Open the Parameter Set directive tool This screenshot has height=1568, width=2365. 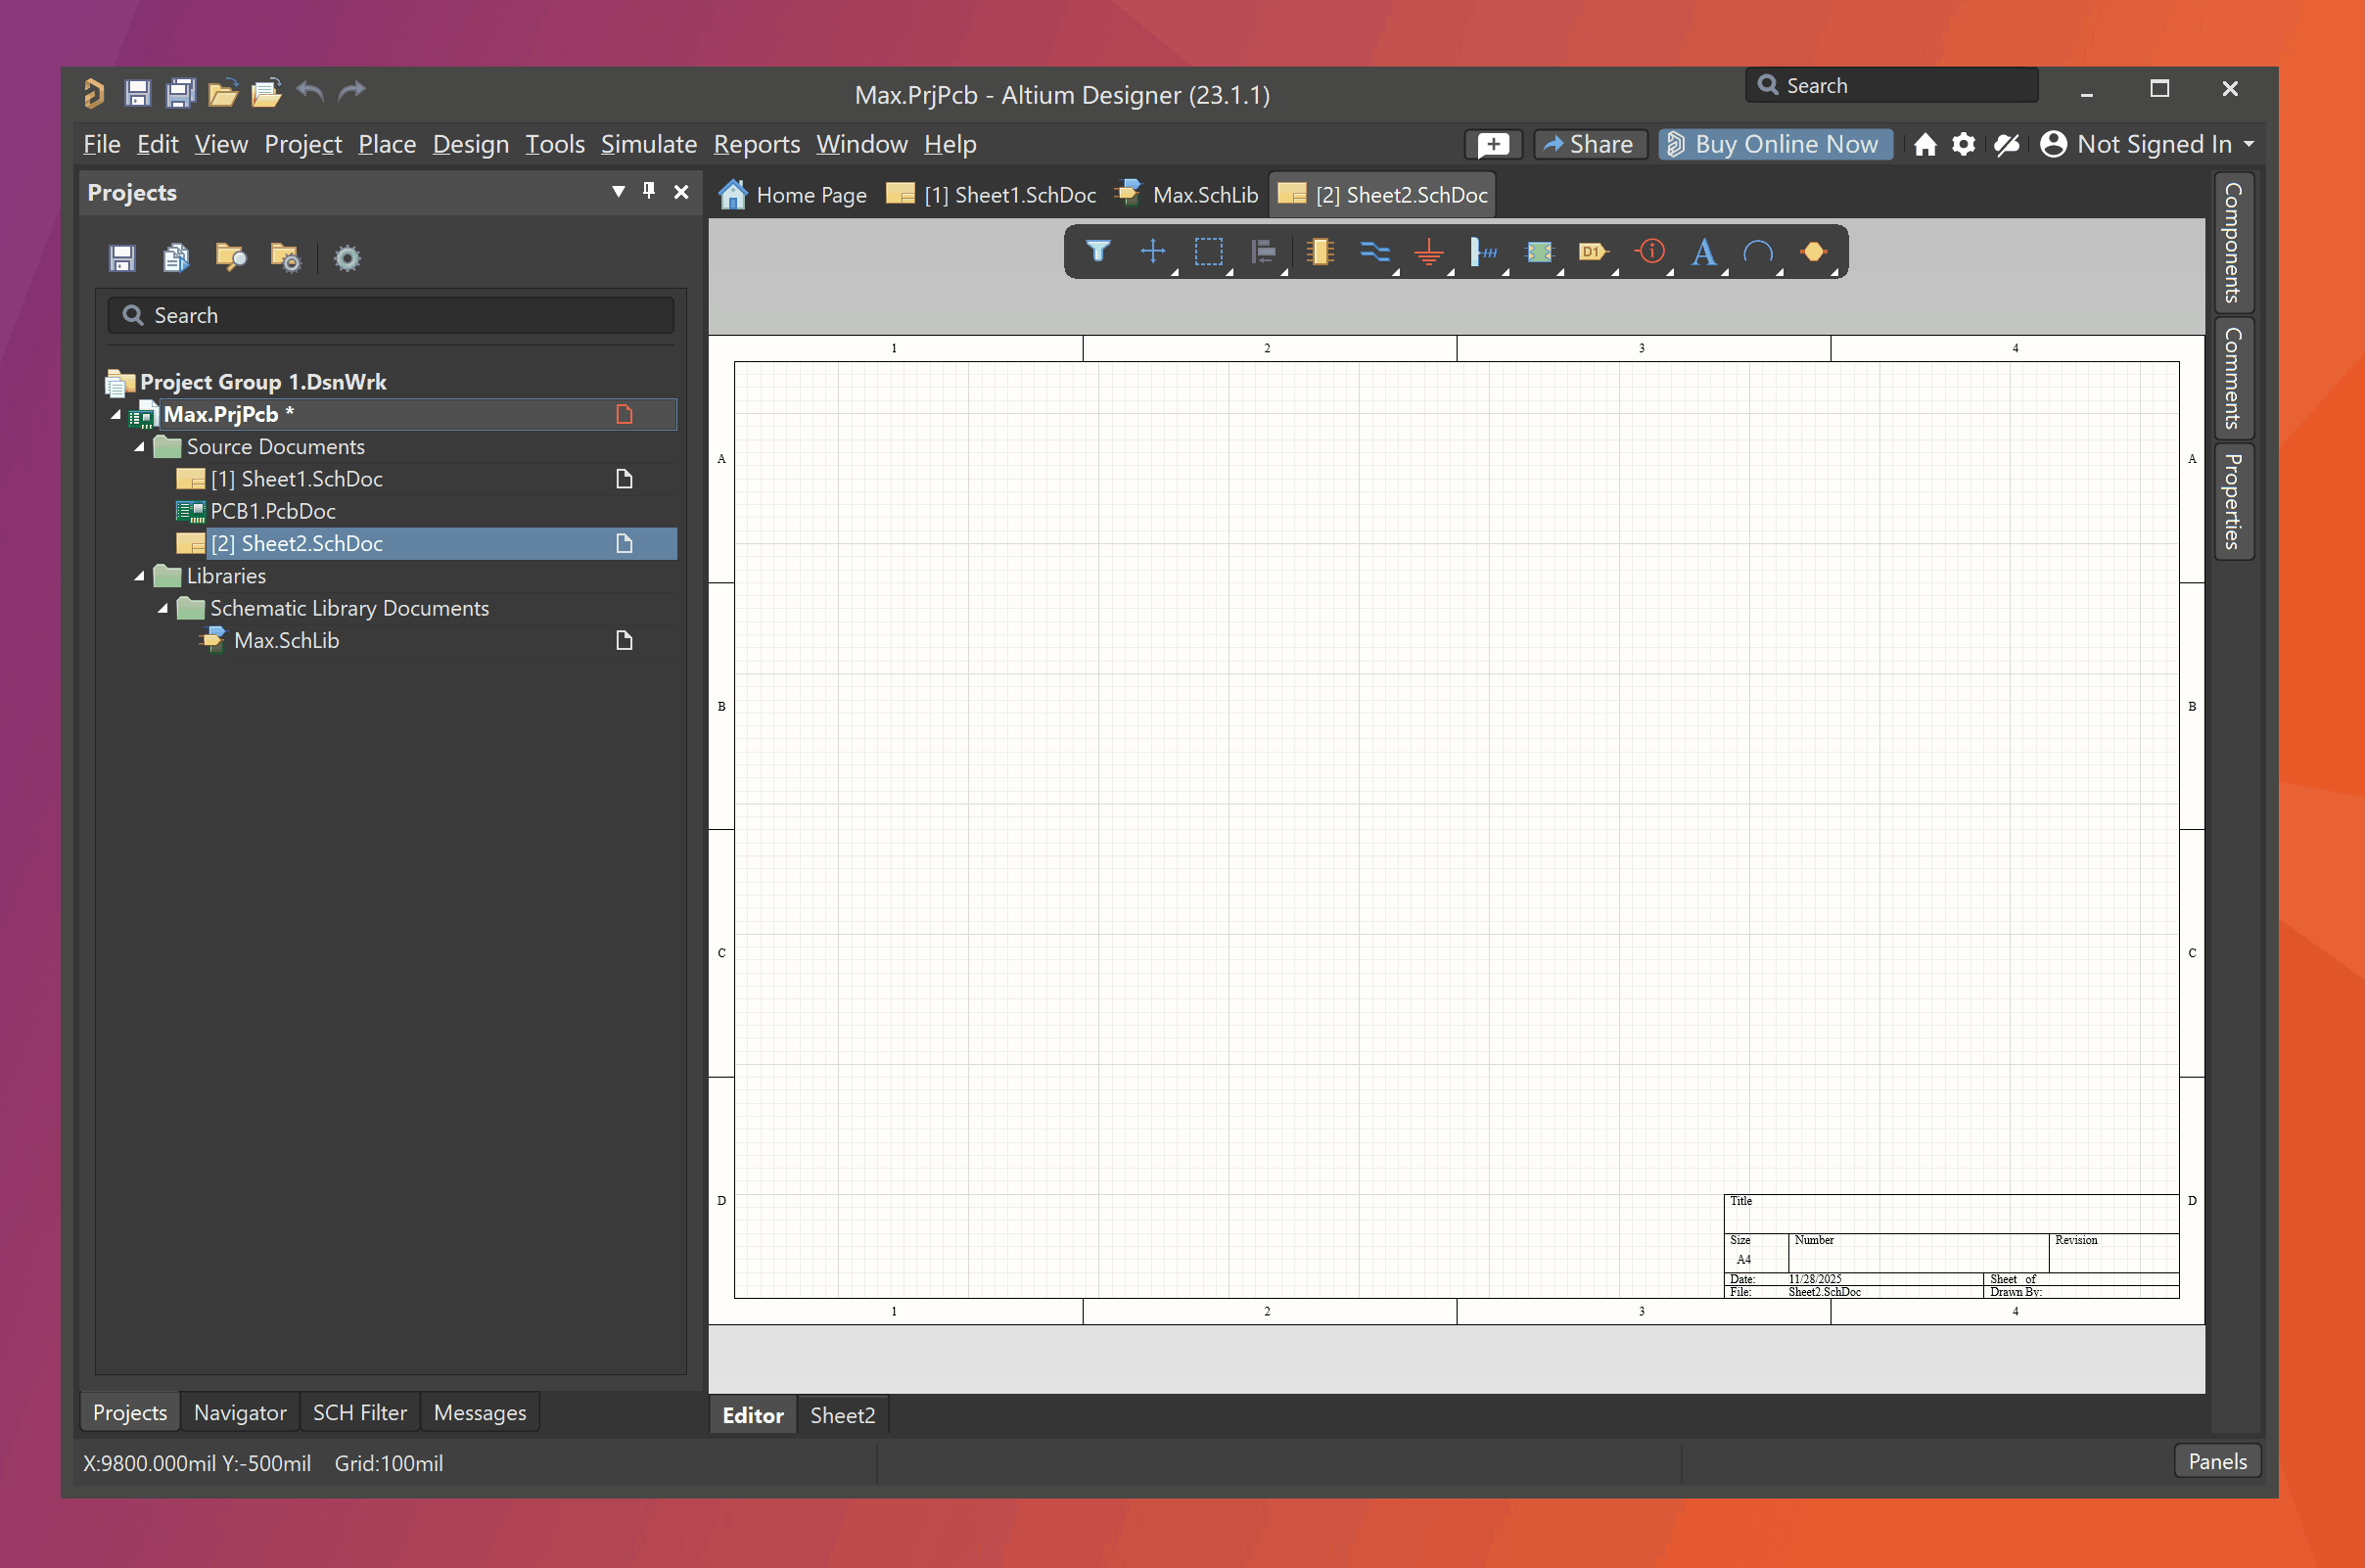1650,252
